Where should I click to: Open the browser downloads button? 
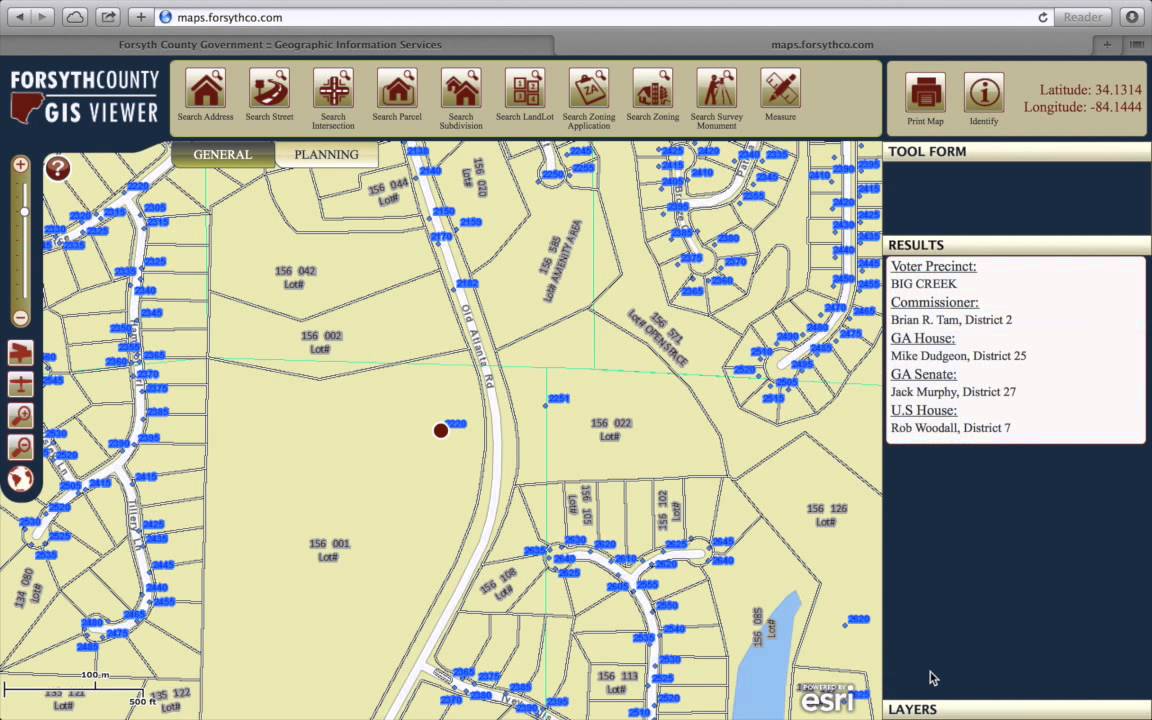(x=1132, y=17)
